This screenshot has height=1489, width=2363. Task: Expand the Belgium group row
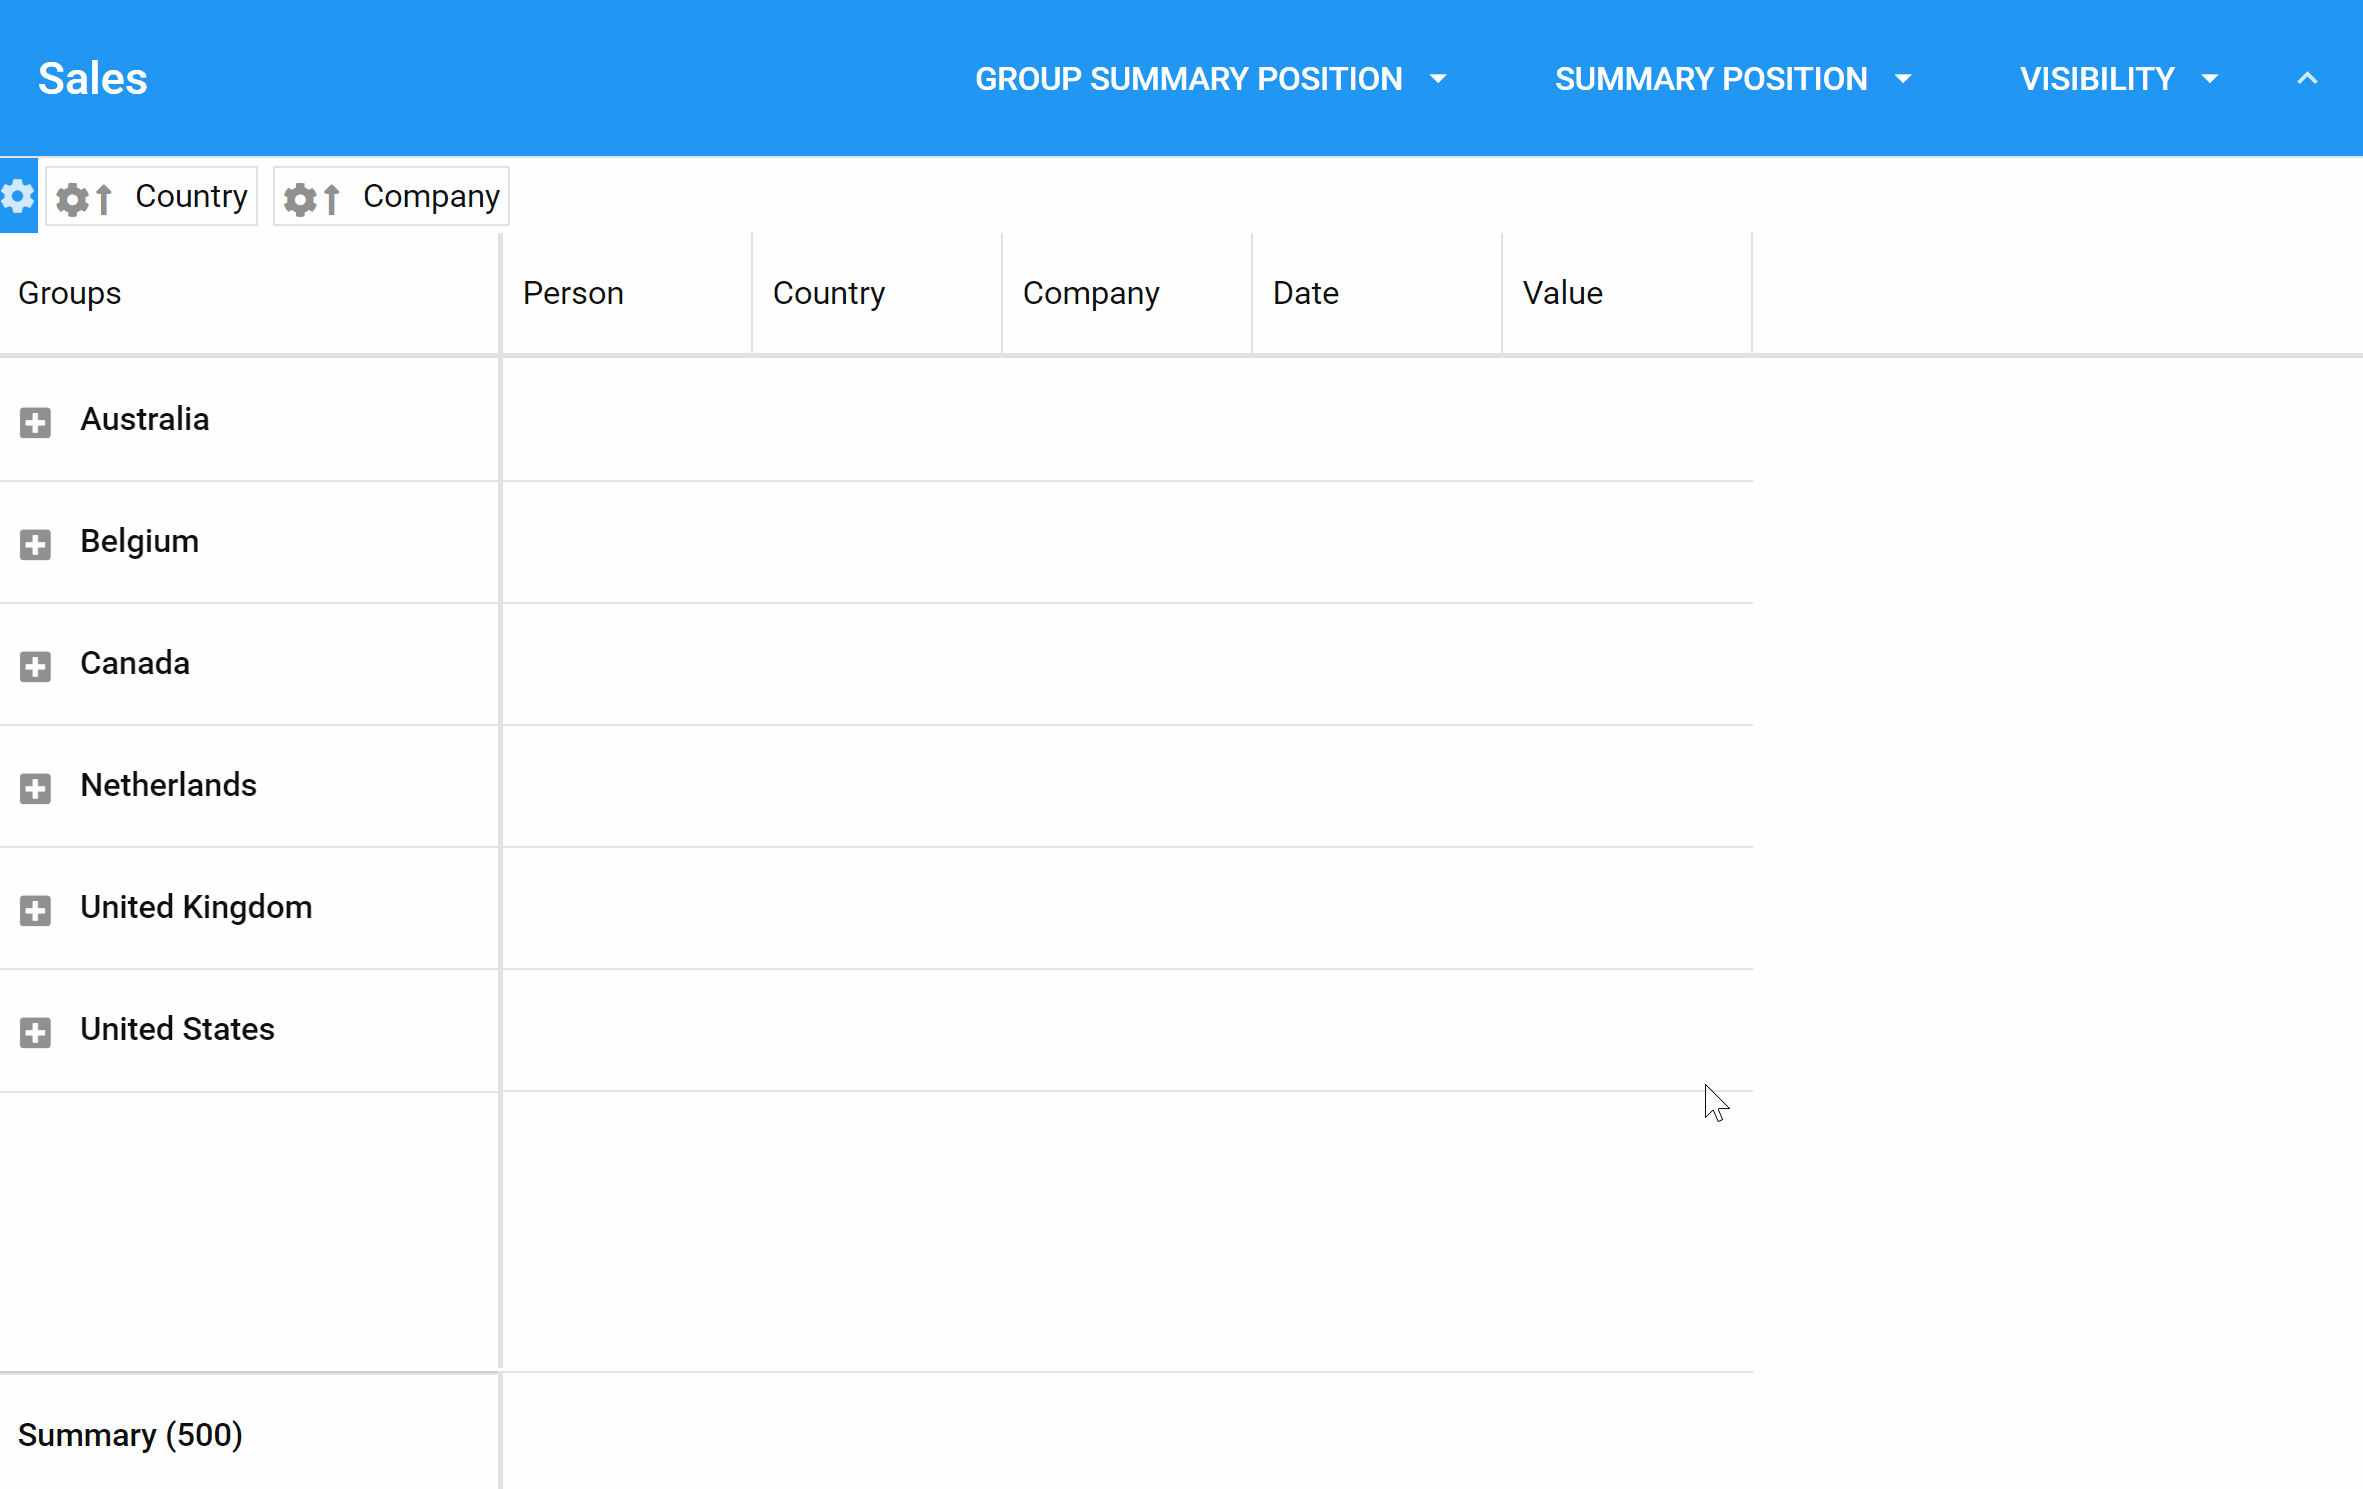pos(35,544)
